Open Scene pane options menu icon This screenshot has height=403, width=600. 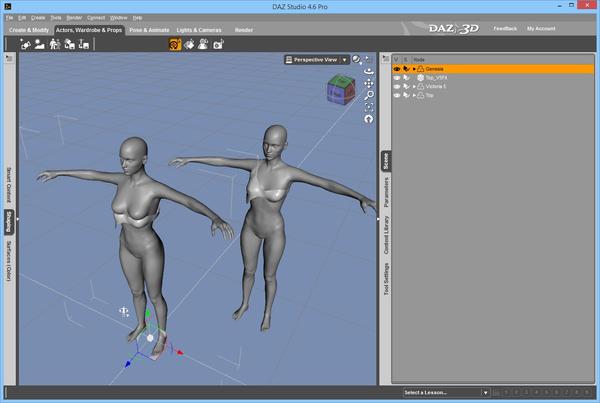coord(386,58)
